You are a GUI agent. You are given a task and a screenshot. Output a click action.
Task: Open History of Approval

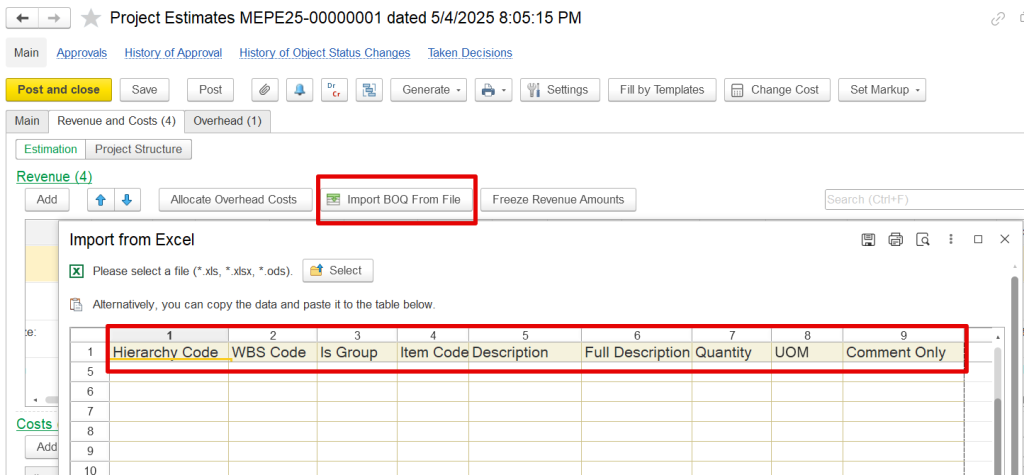(173, 53)
